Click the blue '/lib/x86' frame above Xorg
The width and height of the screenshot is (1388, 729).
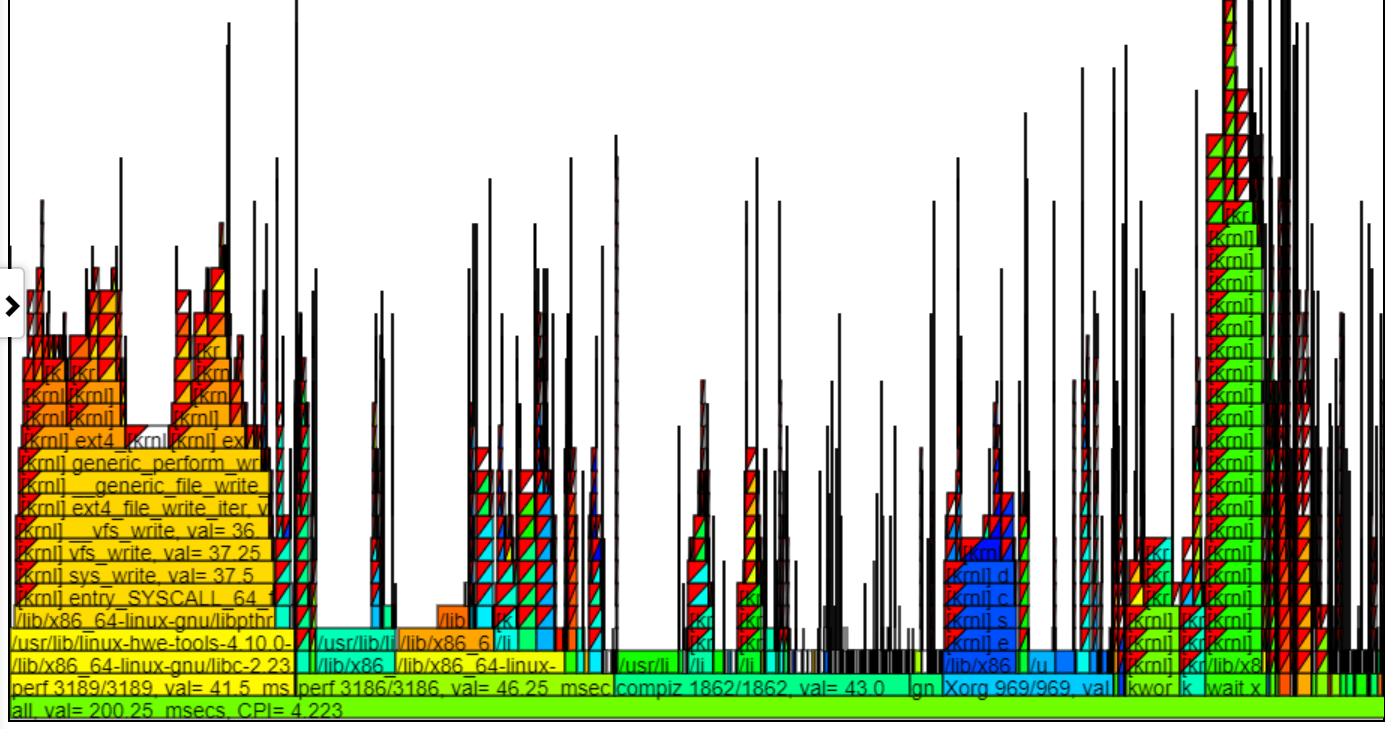(x=979, y=664)
